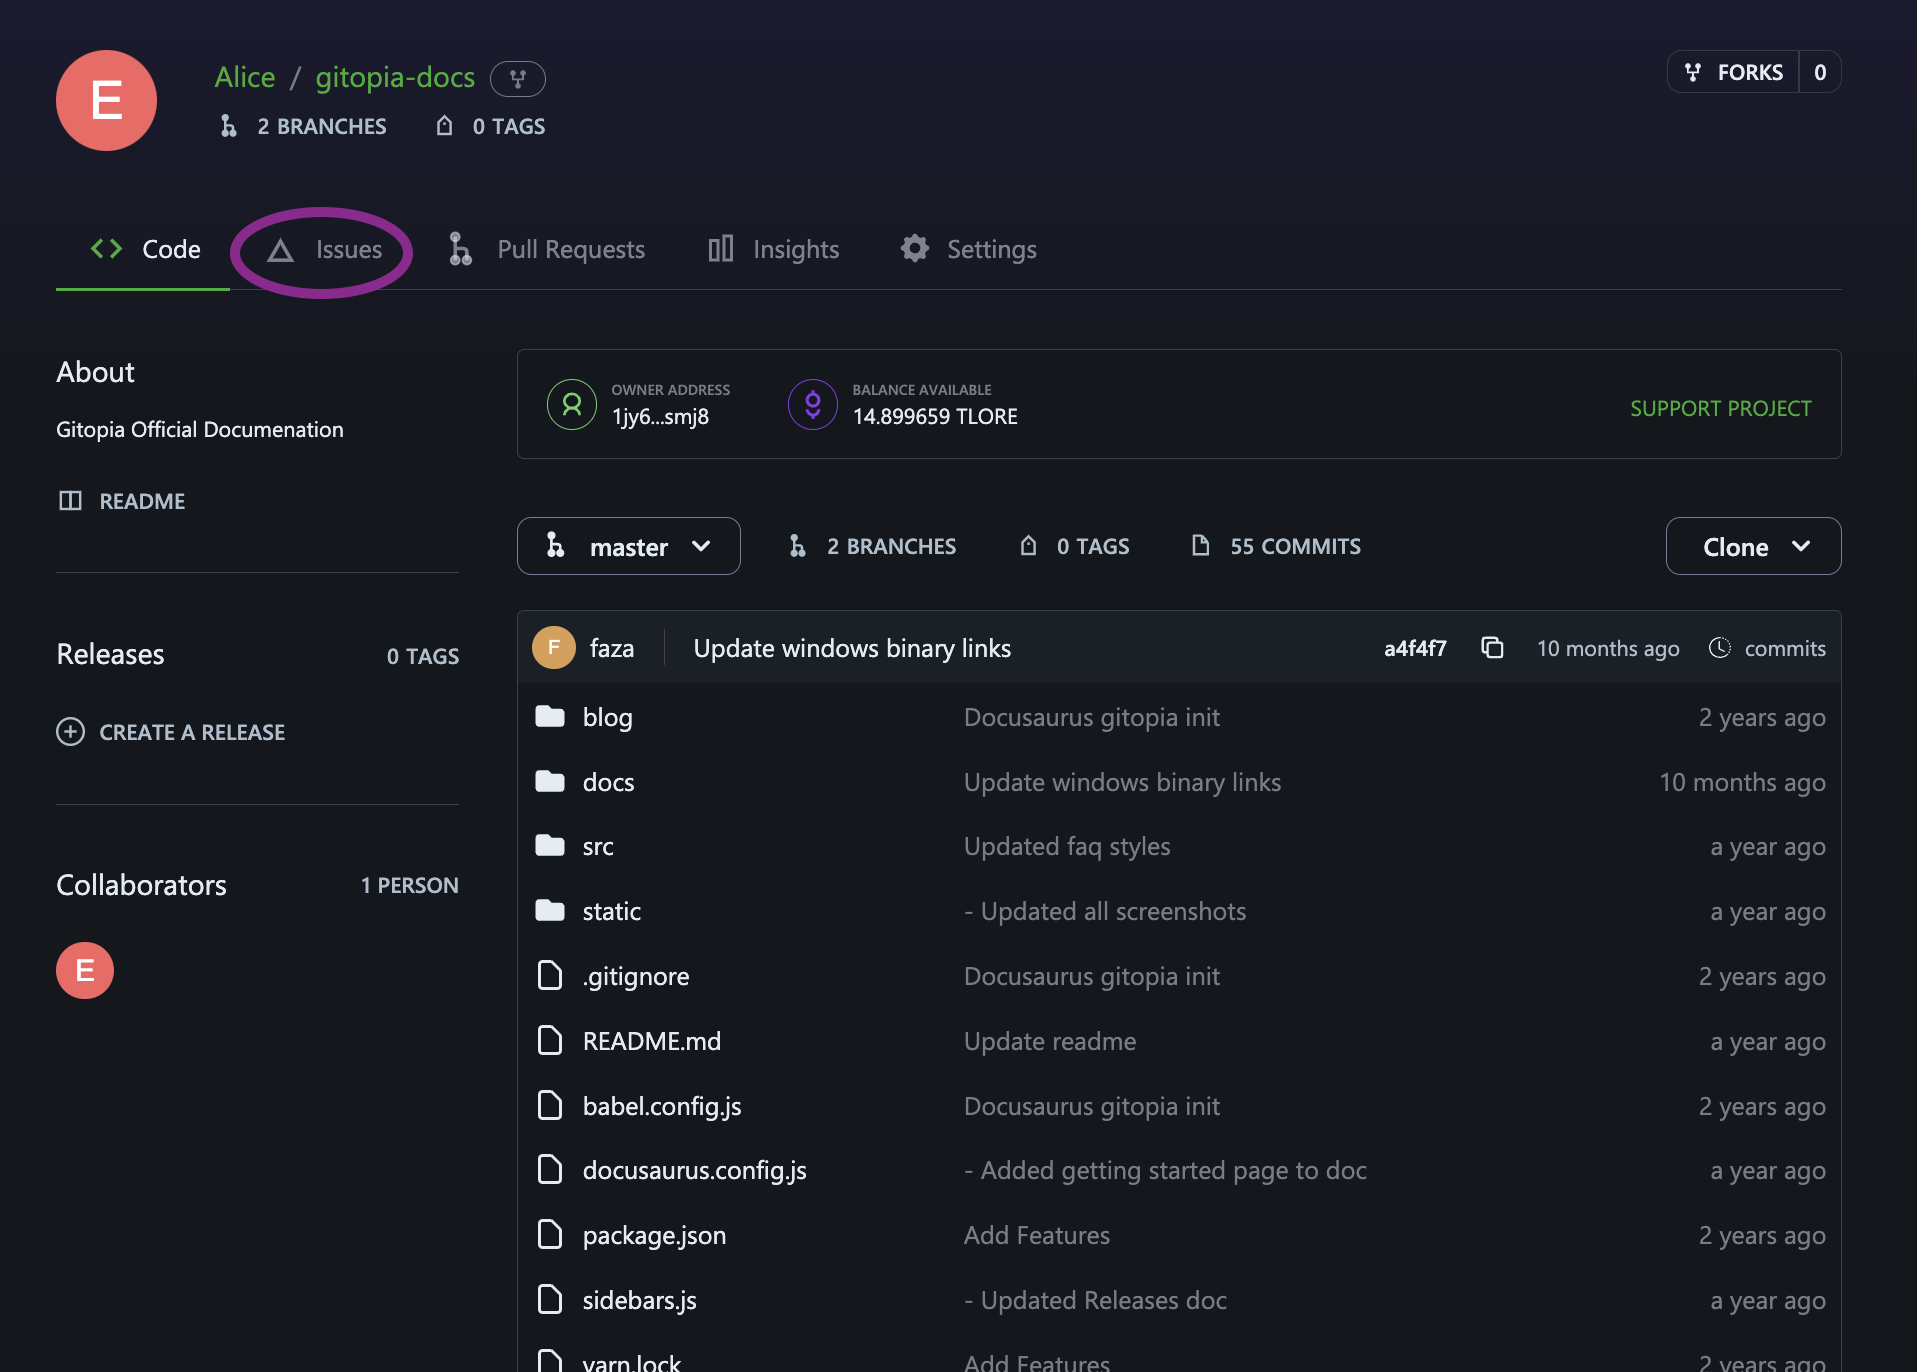The image size is (1917, 1372).
Task: Click the 'Update windows binary links' commit title
Action: 852,648
